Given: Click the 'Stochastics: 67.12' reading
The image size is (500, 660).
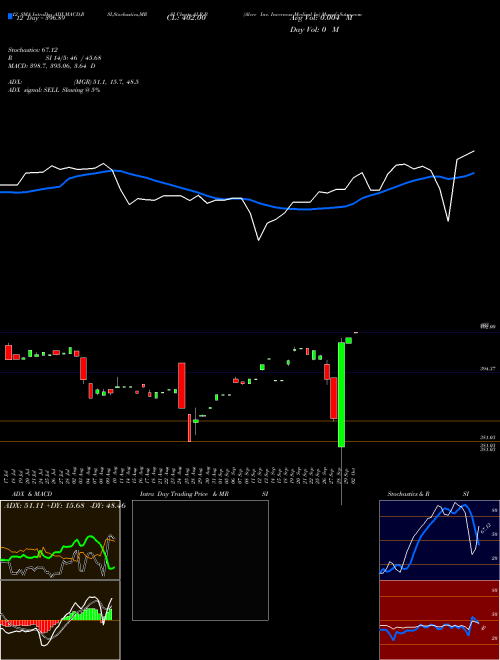Looking at the screenshot, I should [33, 50].
